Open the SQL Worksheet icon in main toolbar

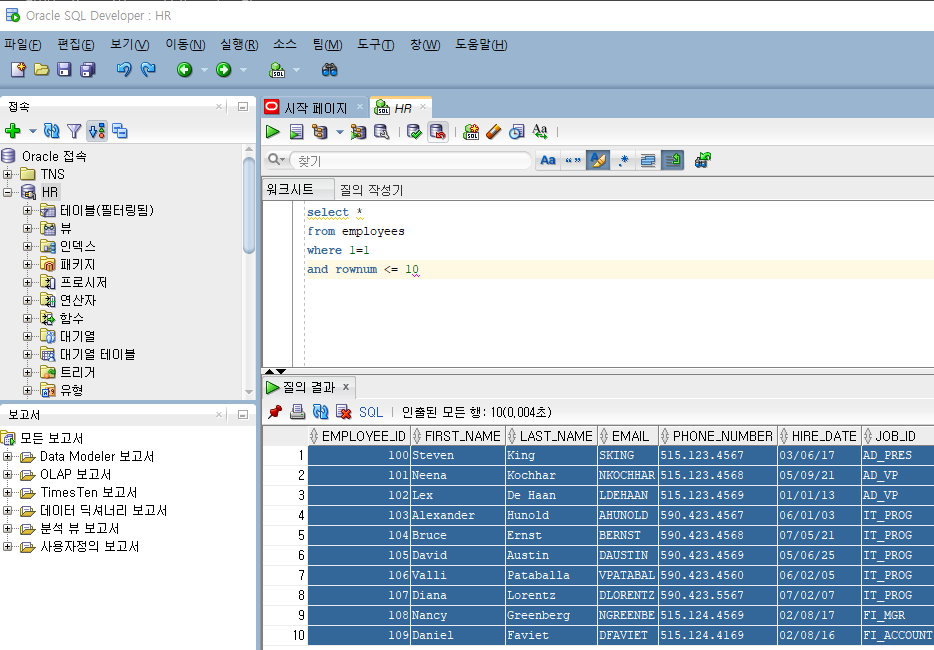tap(277, 70)
